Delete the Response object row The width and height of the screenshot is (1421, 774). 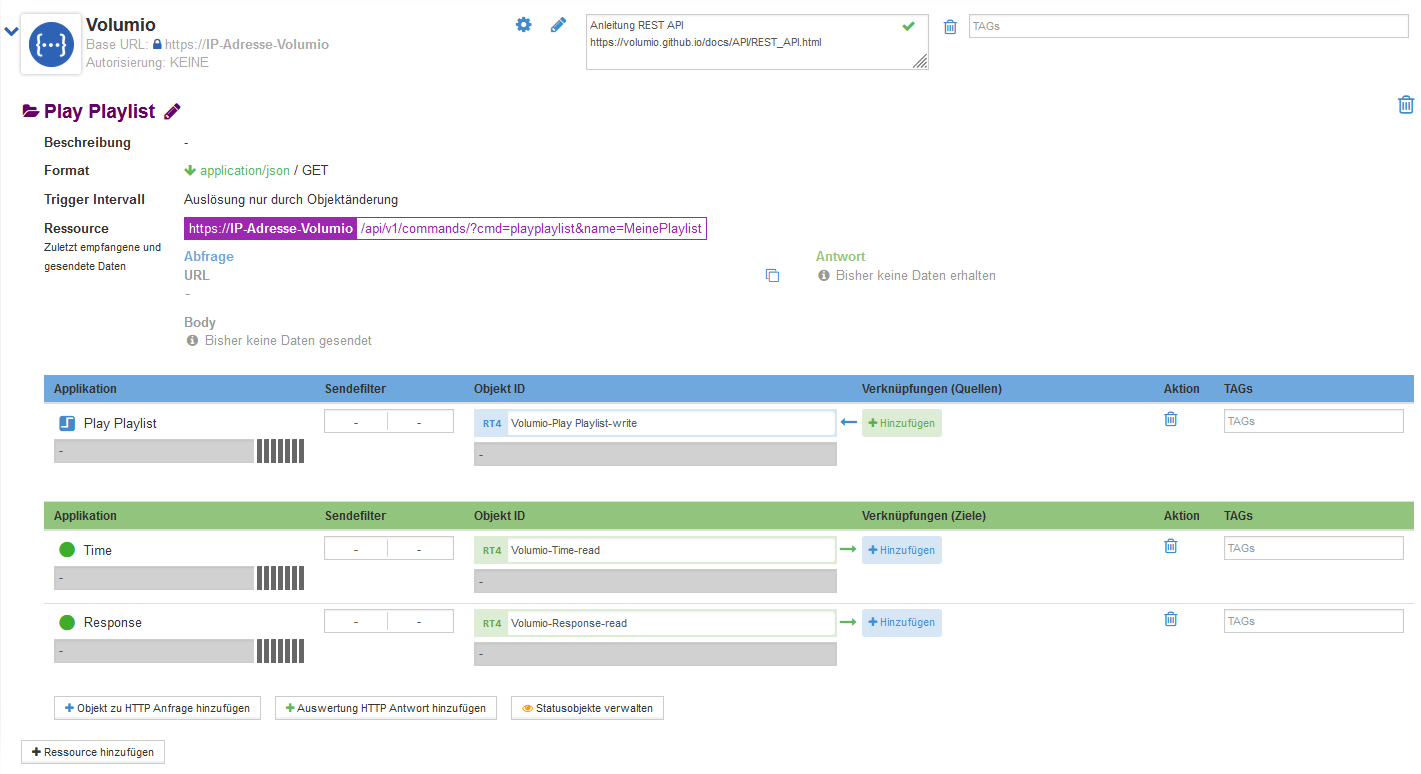(x=1171, y=620)
